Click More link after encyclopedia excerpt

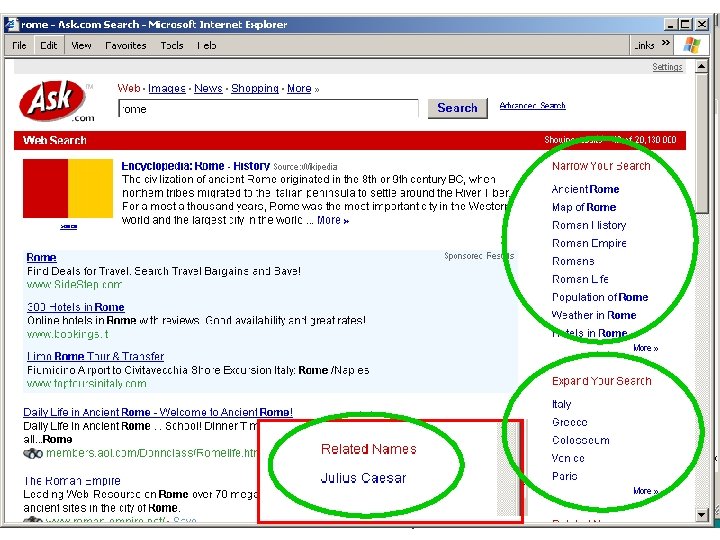click(x=333, y=220)
